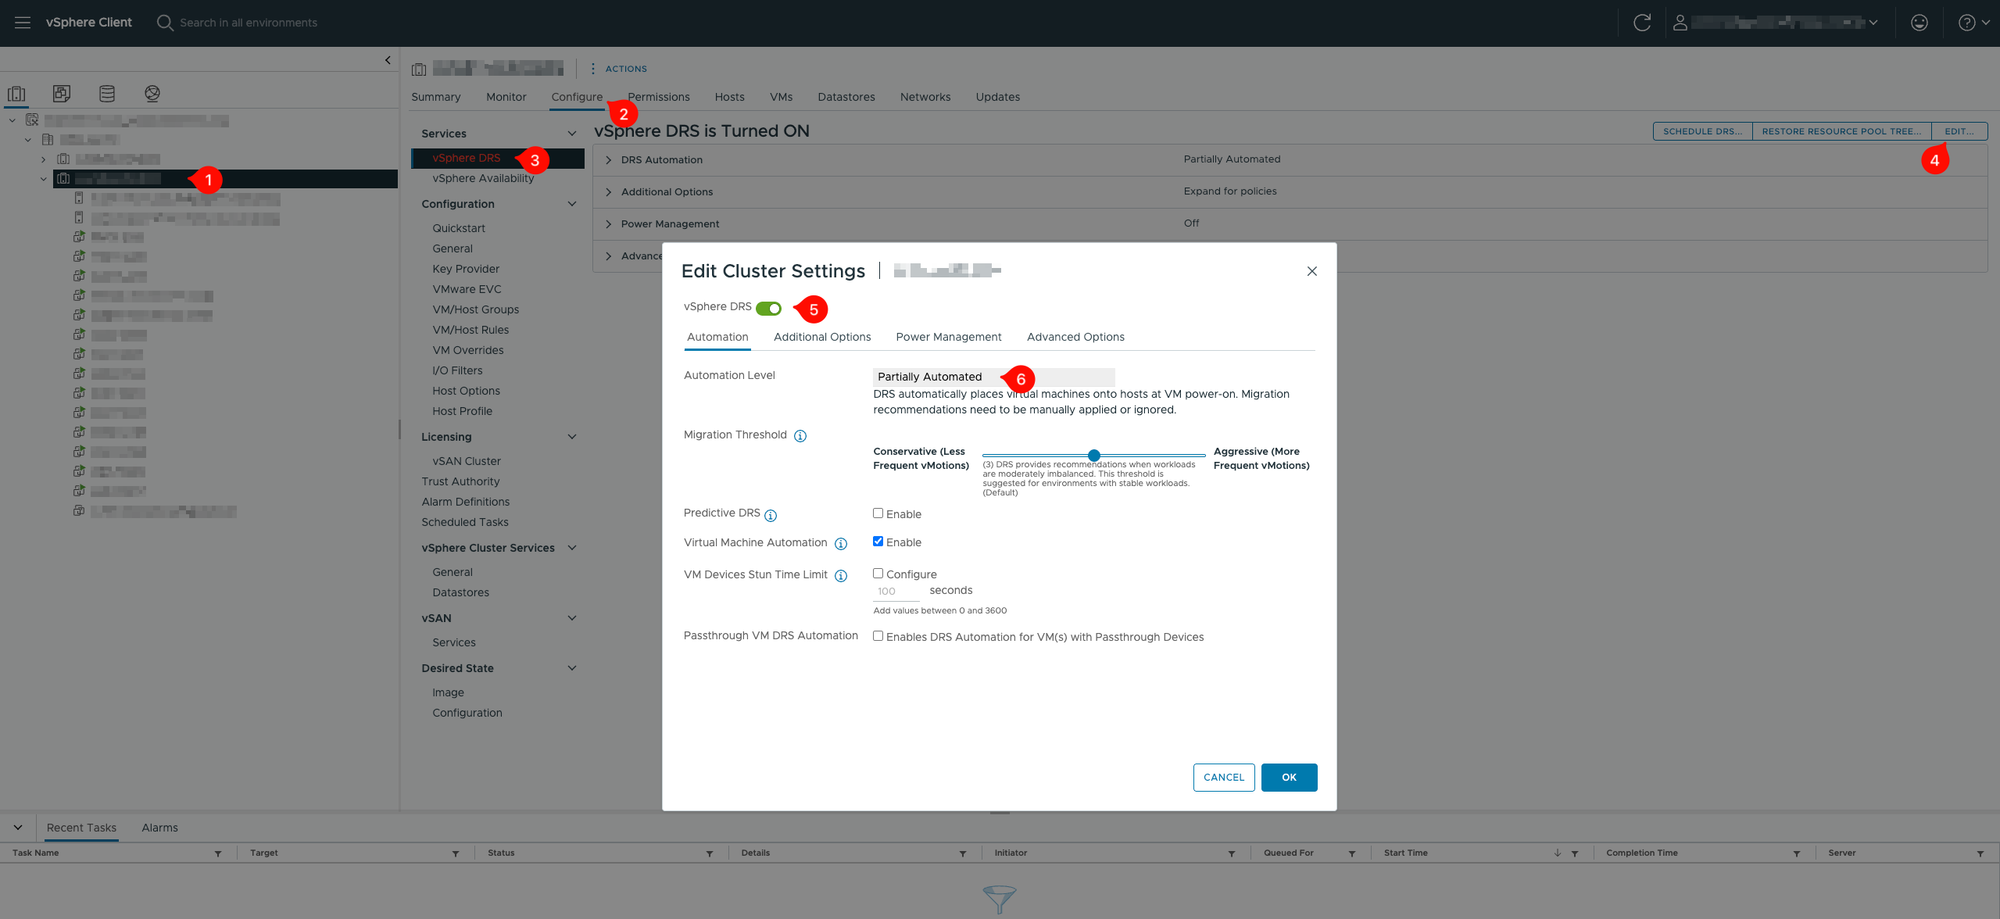This screenshot has height=919, width=2000.
Task: Click the CANCEL button
Action: pyautogui.click(x=1223, y=777)
